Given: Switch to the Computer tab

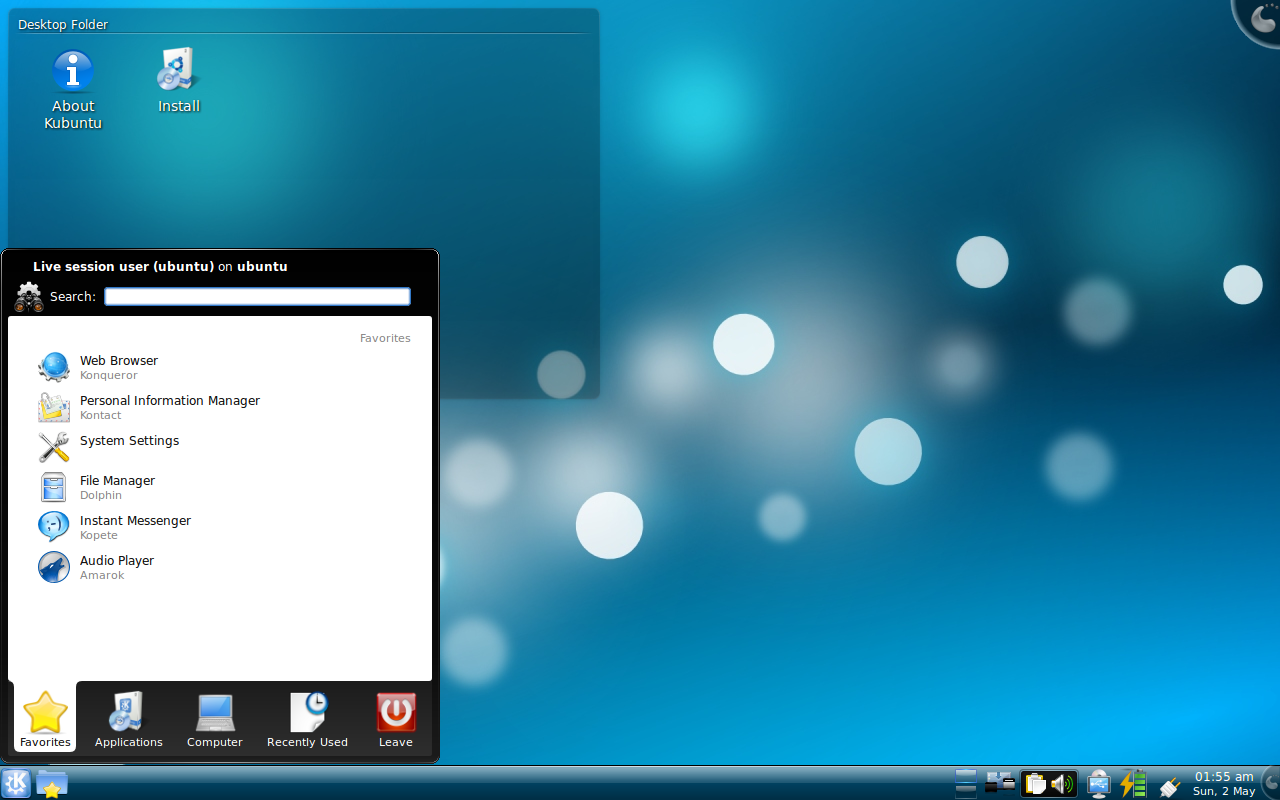Looking at the screenshot, I should [x=215, y=718].
